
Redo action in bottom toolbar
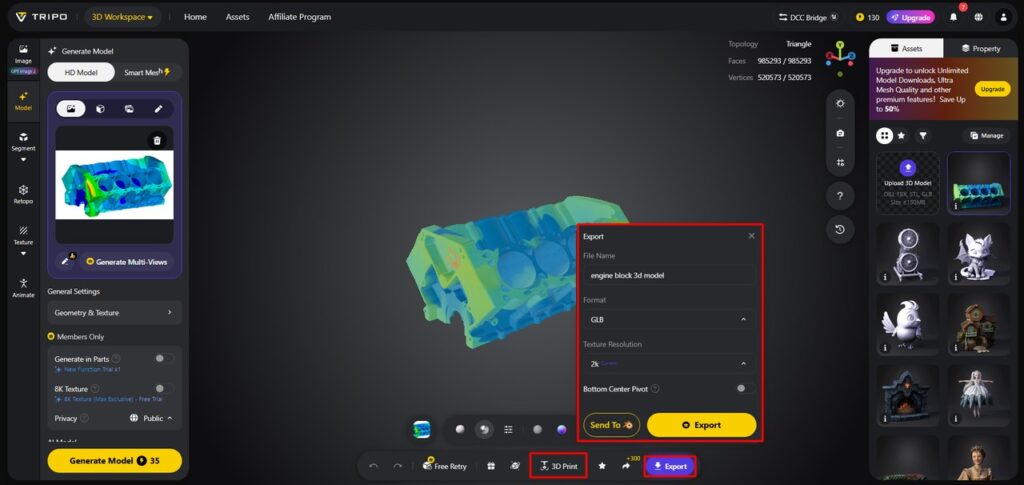(397, 466)
